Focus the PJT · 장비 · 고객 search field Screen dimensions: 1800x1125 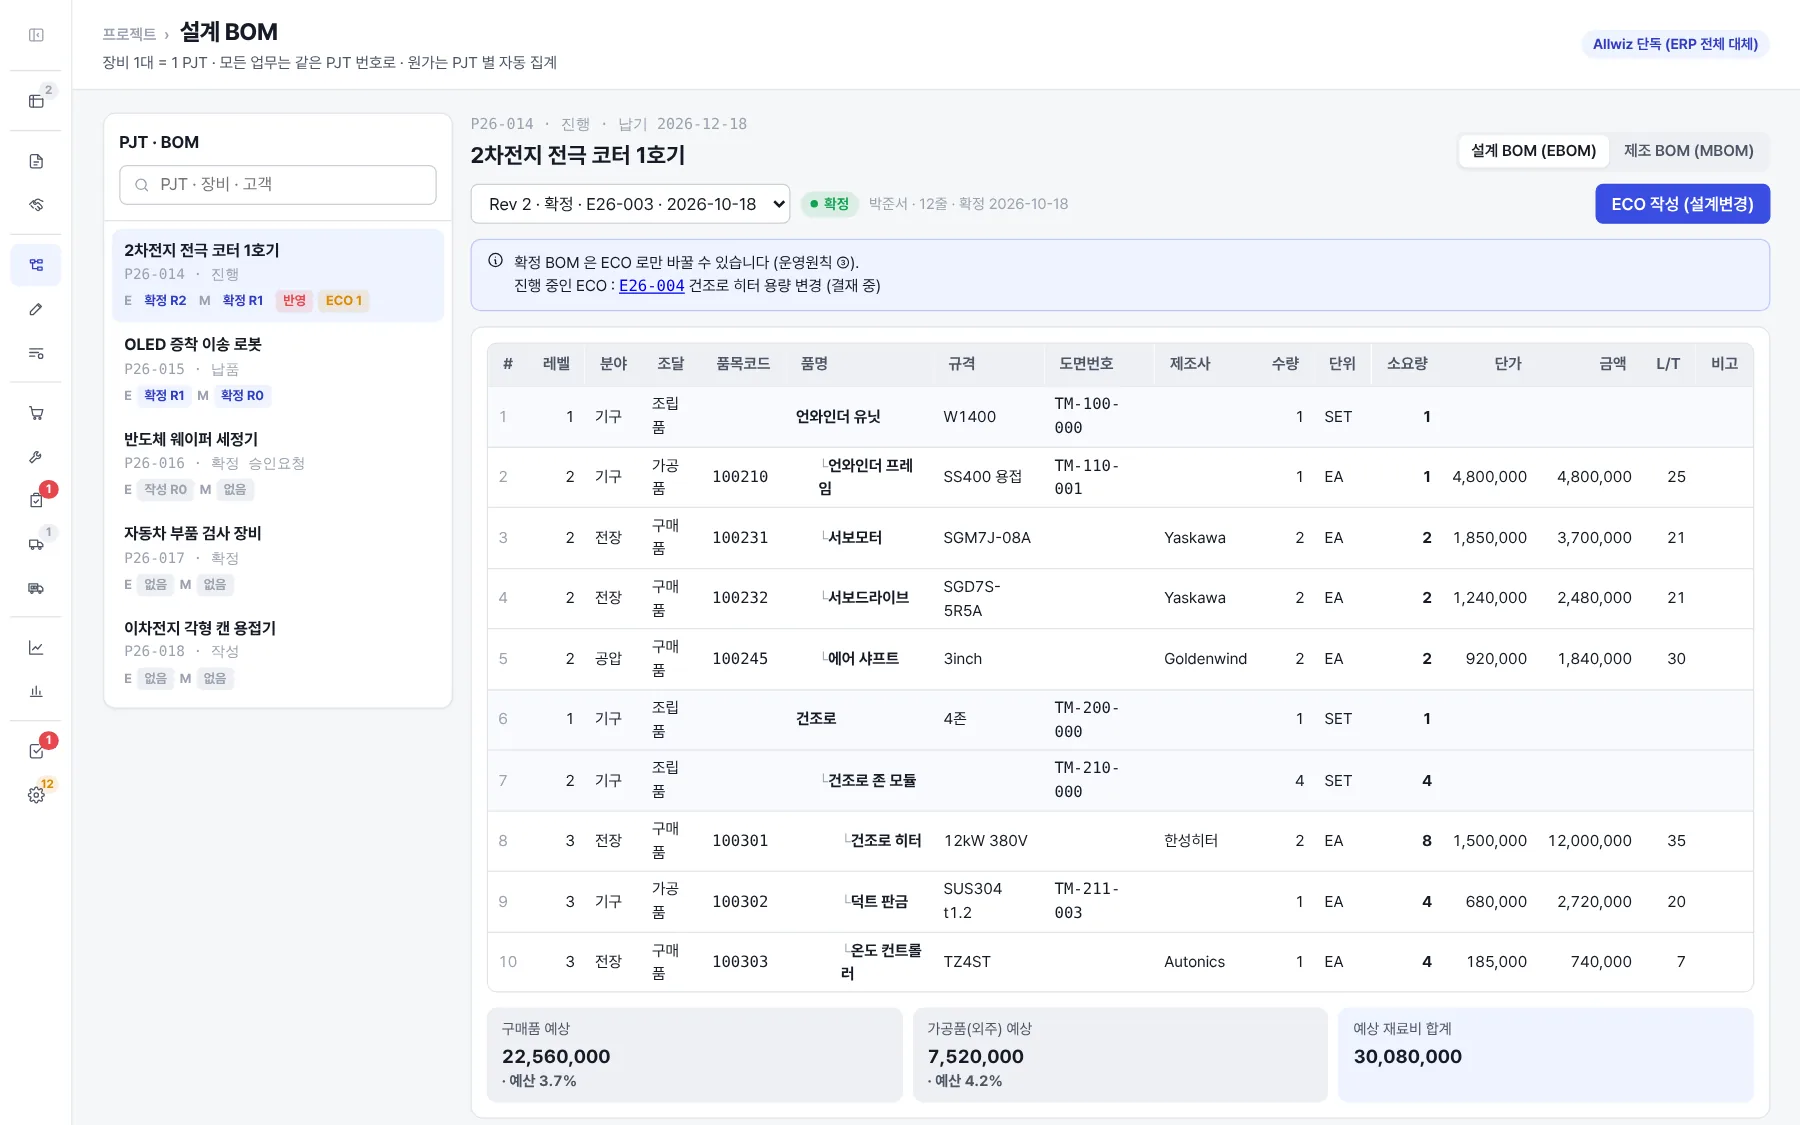[278, 185]
